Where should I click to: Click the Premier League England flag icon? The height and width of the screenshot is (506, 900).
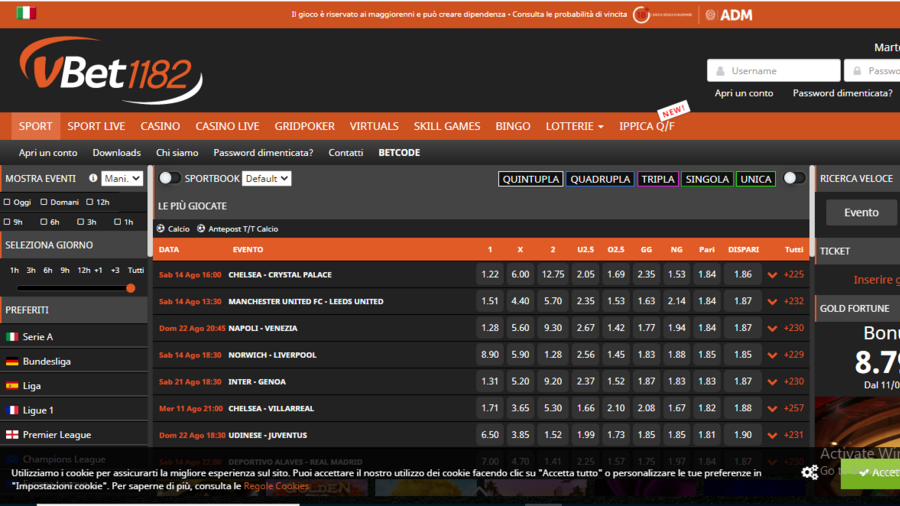[x=12, y=435]
